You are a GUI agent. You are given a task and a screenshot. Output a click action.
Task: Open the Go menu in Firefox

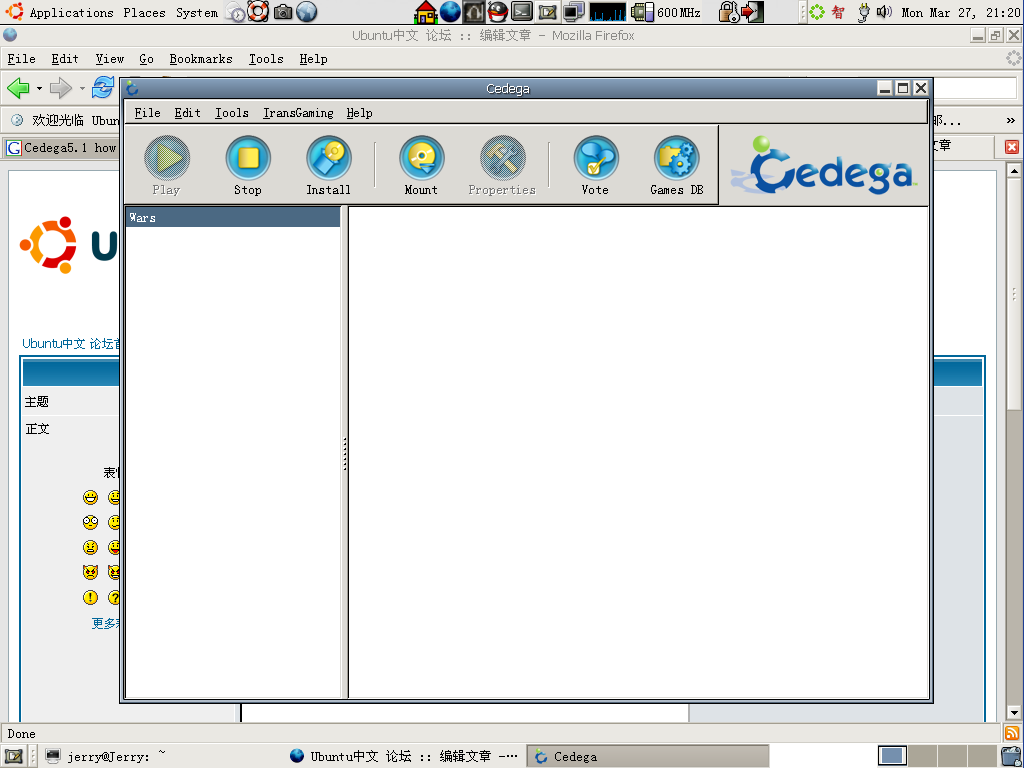click(x=146, y=59)
